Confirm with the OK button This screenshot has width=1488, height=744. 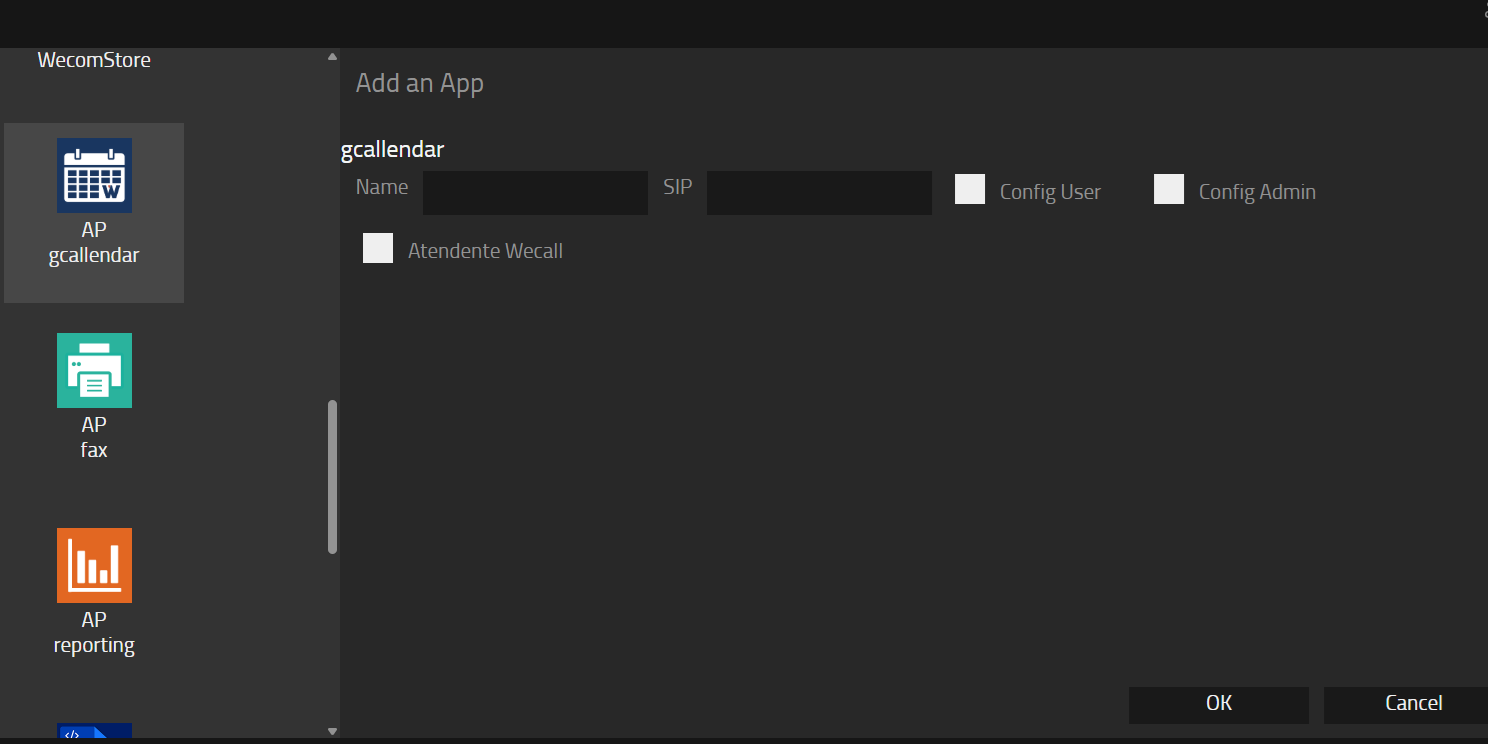pyautogui.click(x=1218, y=704)
